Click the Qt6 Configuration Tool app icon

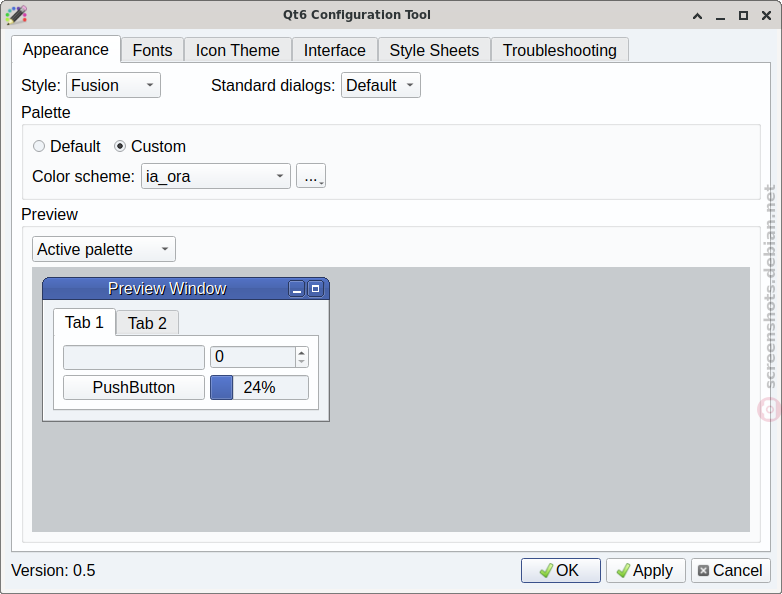pos(16,15)
